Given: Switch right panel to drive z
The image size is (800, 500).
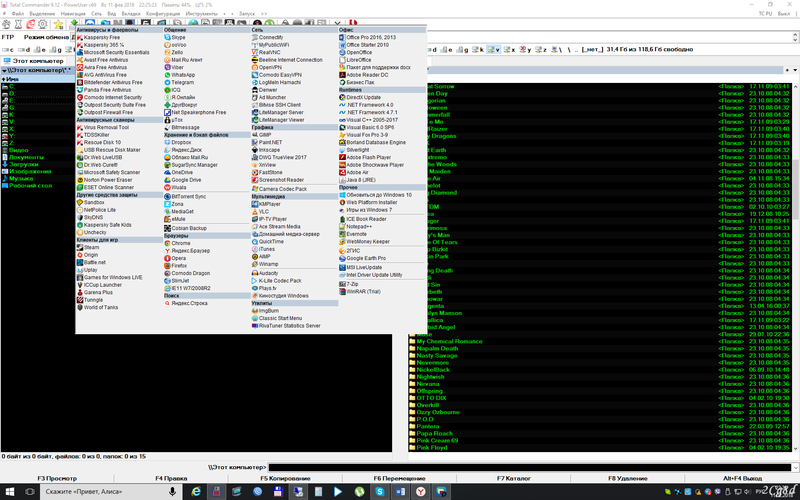Looking at the screenshot, I should (541, 49).
